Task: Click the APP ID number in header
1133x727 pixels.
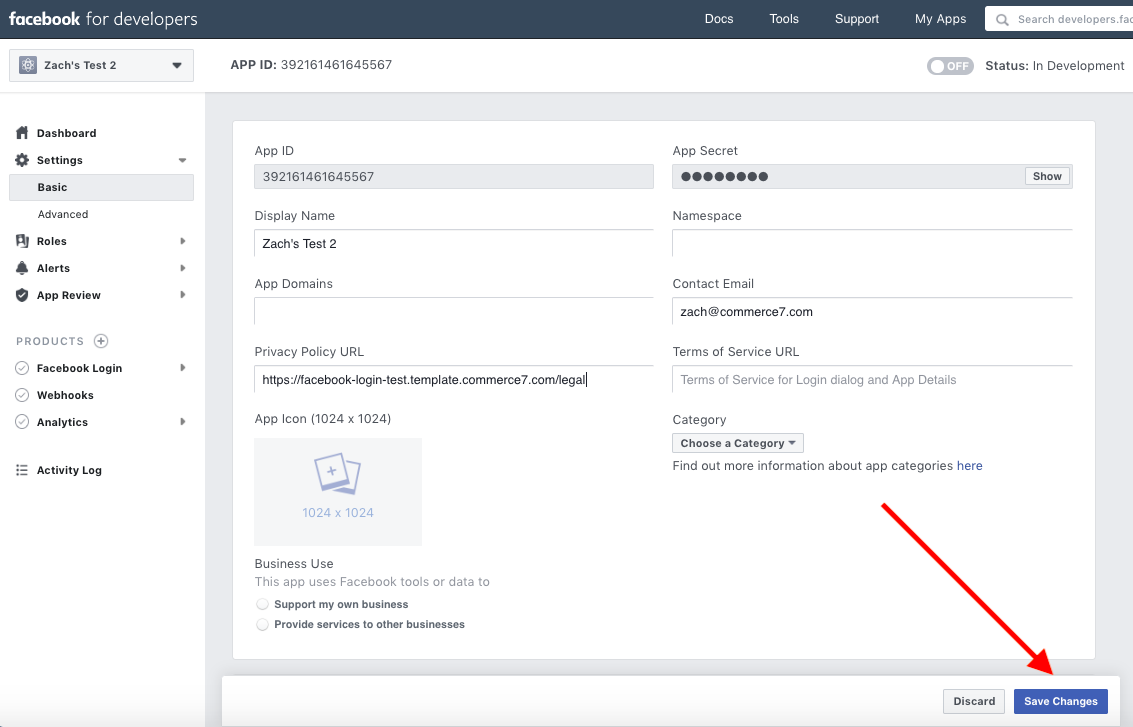Action: 336,64
